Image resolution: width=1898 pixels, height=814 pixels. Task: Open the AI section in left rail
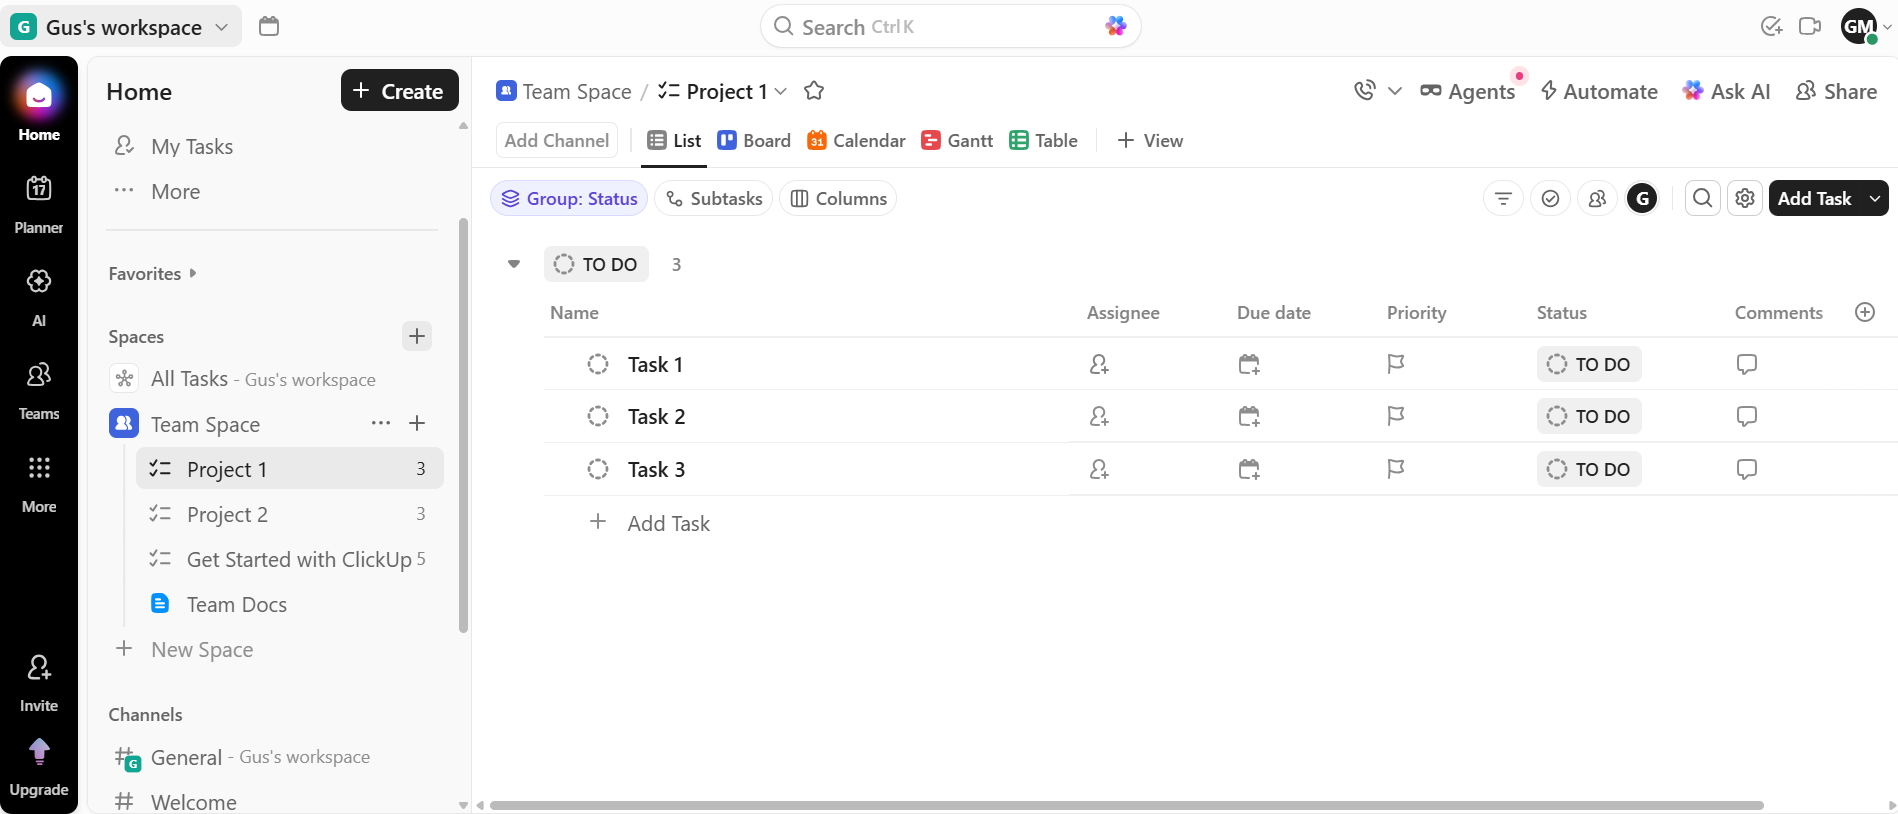39,281
